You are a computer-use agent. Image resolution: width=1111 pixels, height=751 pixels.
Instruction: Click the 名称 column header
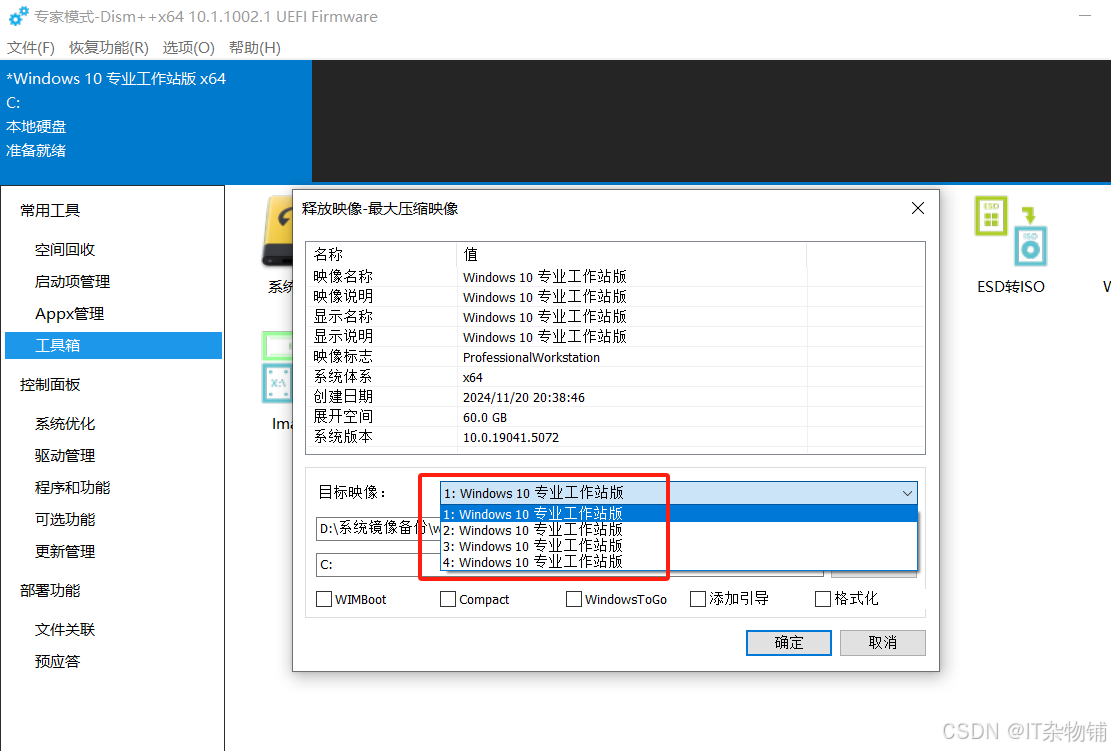coord(381,254)
